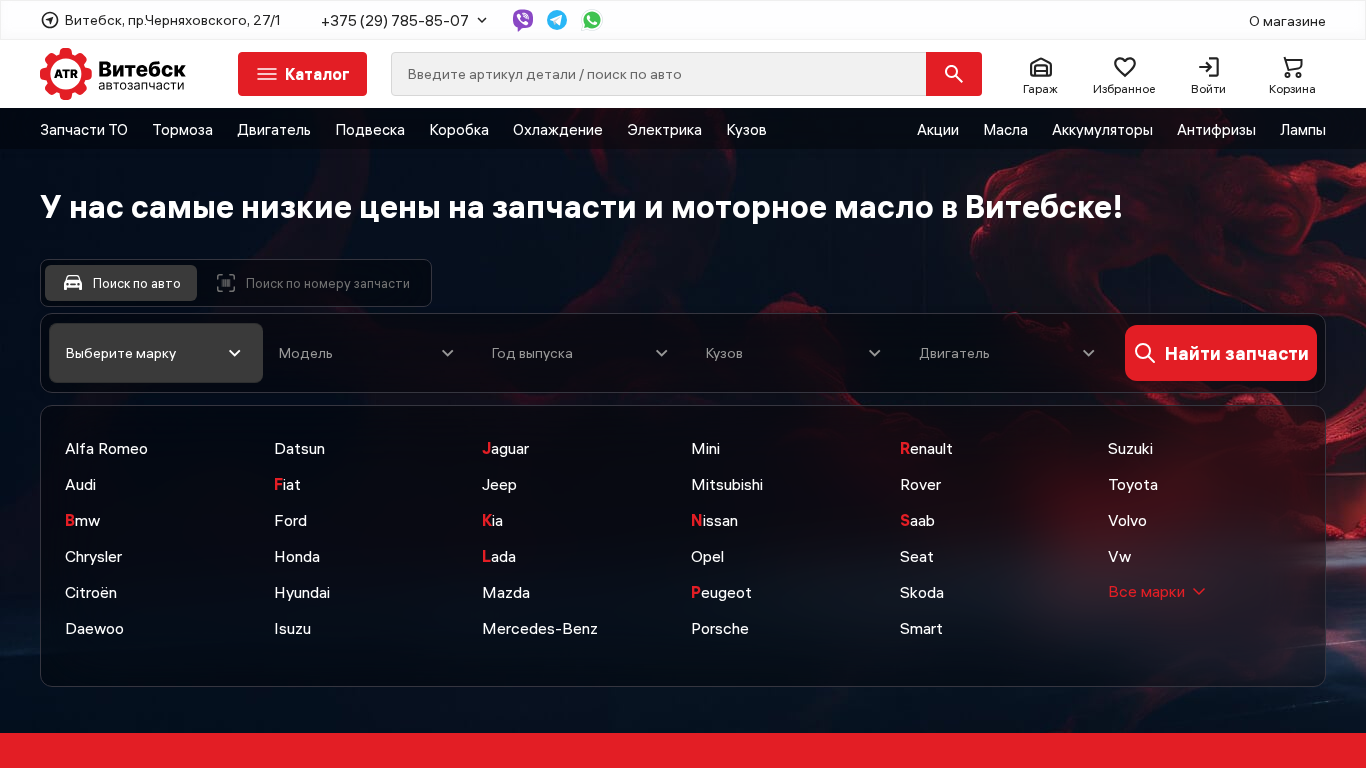
Task: Select Daewoo brand
Action: pos(94,629)
